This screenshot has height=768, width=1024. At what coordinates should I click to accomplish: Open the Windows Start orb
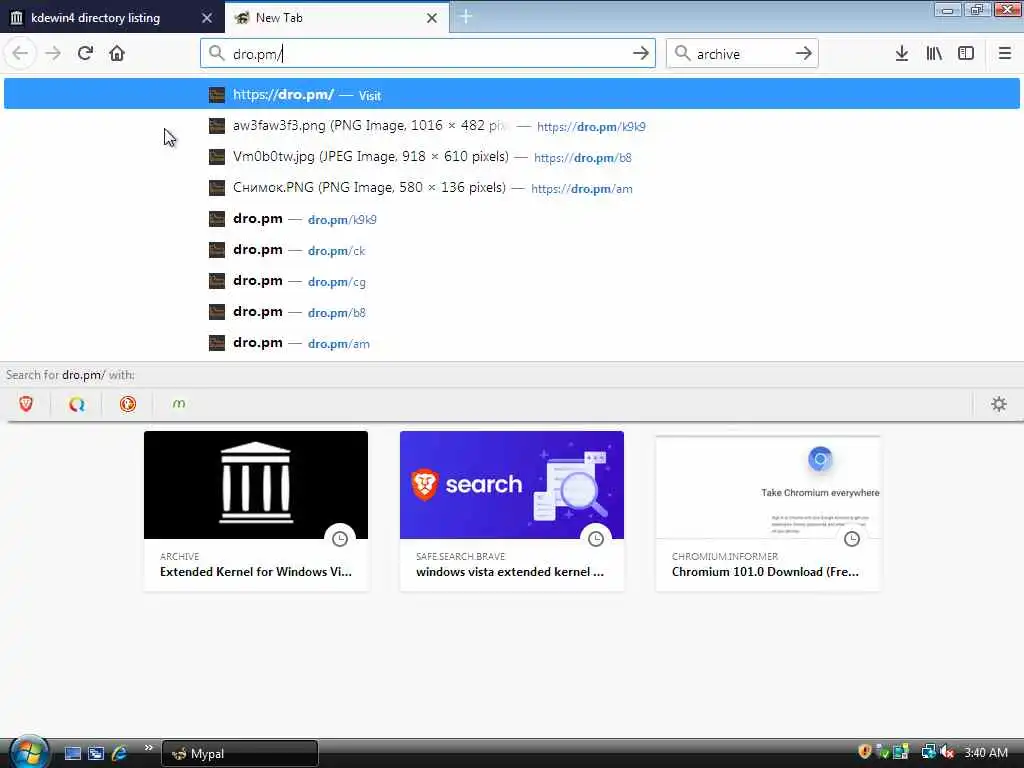click(29, 752)
